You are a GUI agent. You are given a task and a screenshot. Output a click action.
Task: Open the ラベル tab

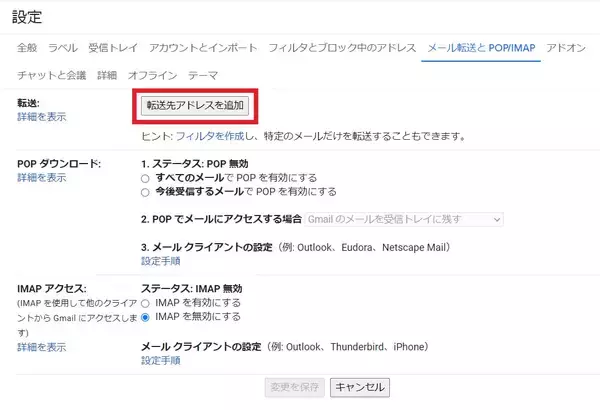(63, 48)
